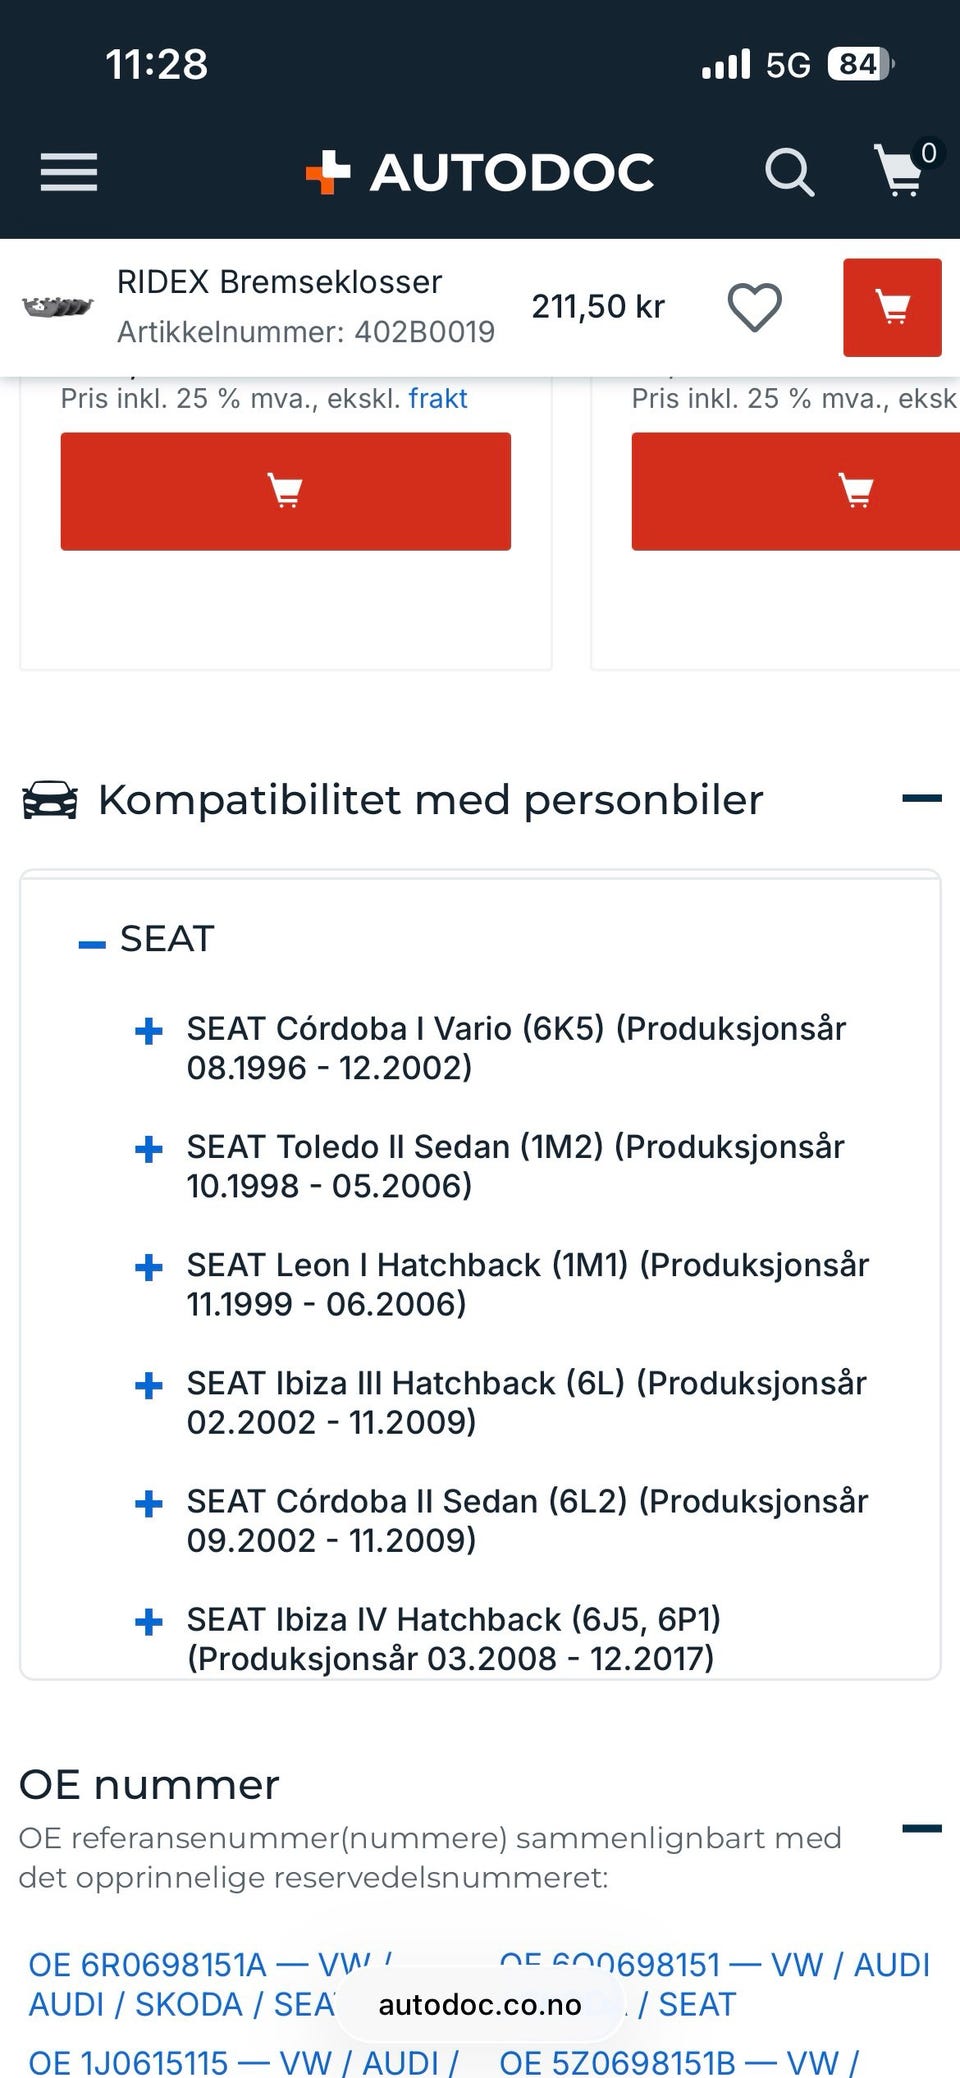The width and height of the screenshot is (960, 2078).
Task: Expand SEAT Córdoba I Vario (6K5)
Action: [x=149, y=1031]
